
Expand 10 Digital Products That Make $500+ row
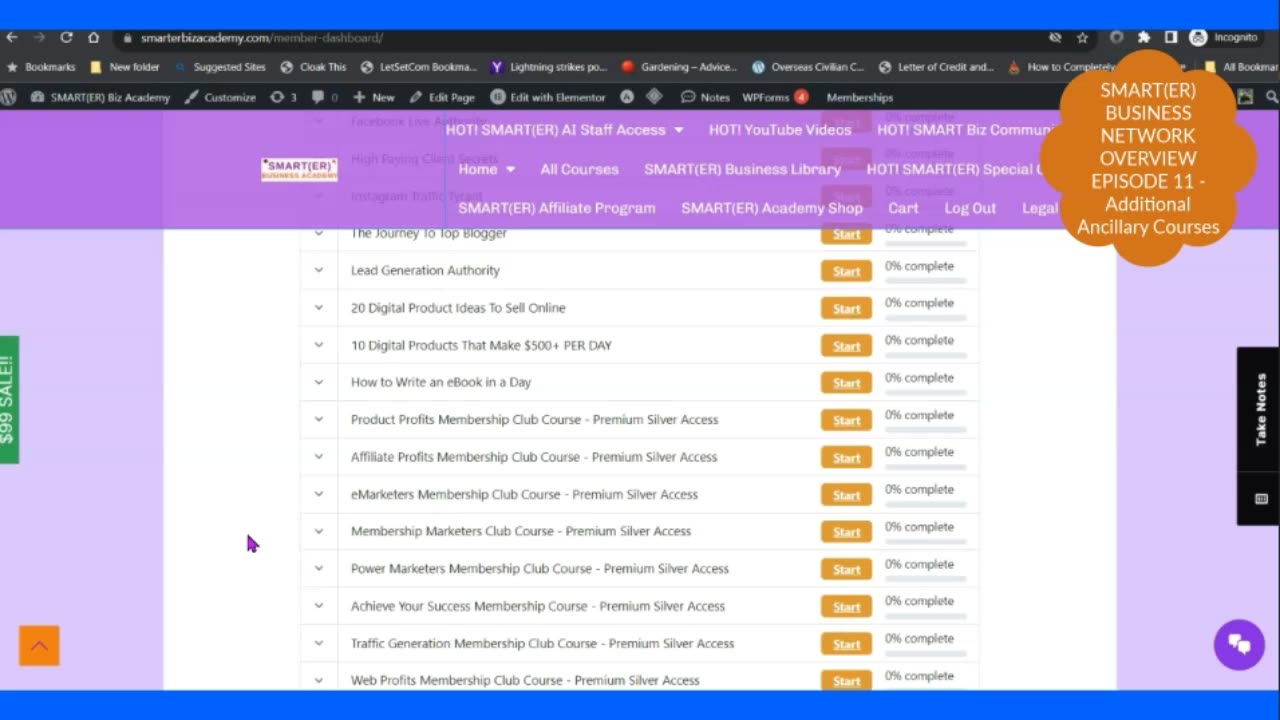(x=319, y=345)
